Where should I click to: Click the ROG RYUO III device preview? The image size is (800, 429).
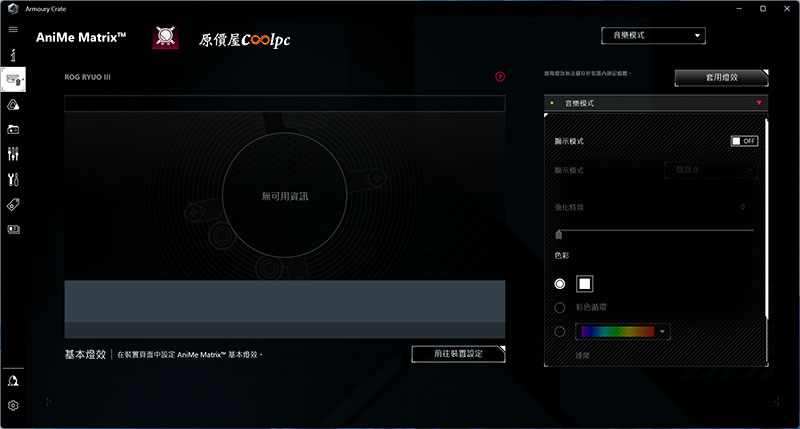click(285, 196)
